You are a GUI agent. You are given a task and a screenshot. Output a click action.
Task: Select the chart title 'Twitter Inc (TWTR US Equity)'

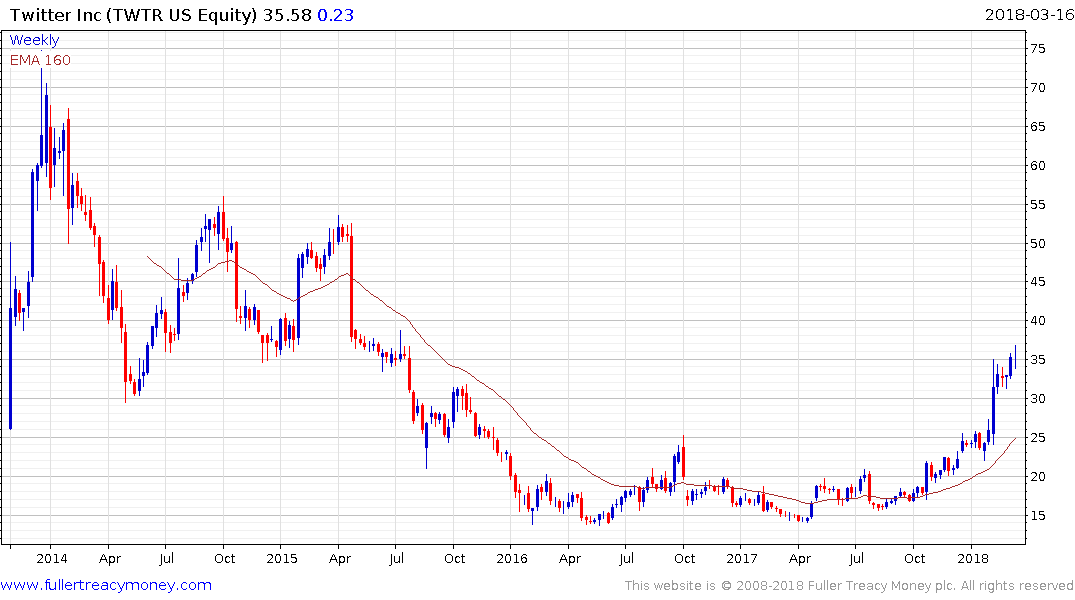(x=134, y=15)
